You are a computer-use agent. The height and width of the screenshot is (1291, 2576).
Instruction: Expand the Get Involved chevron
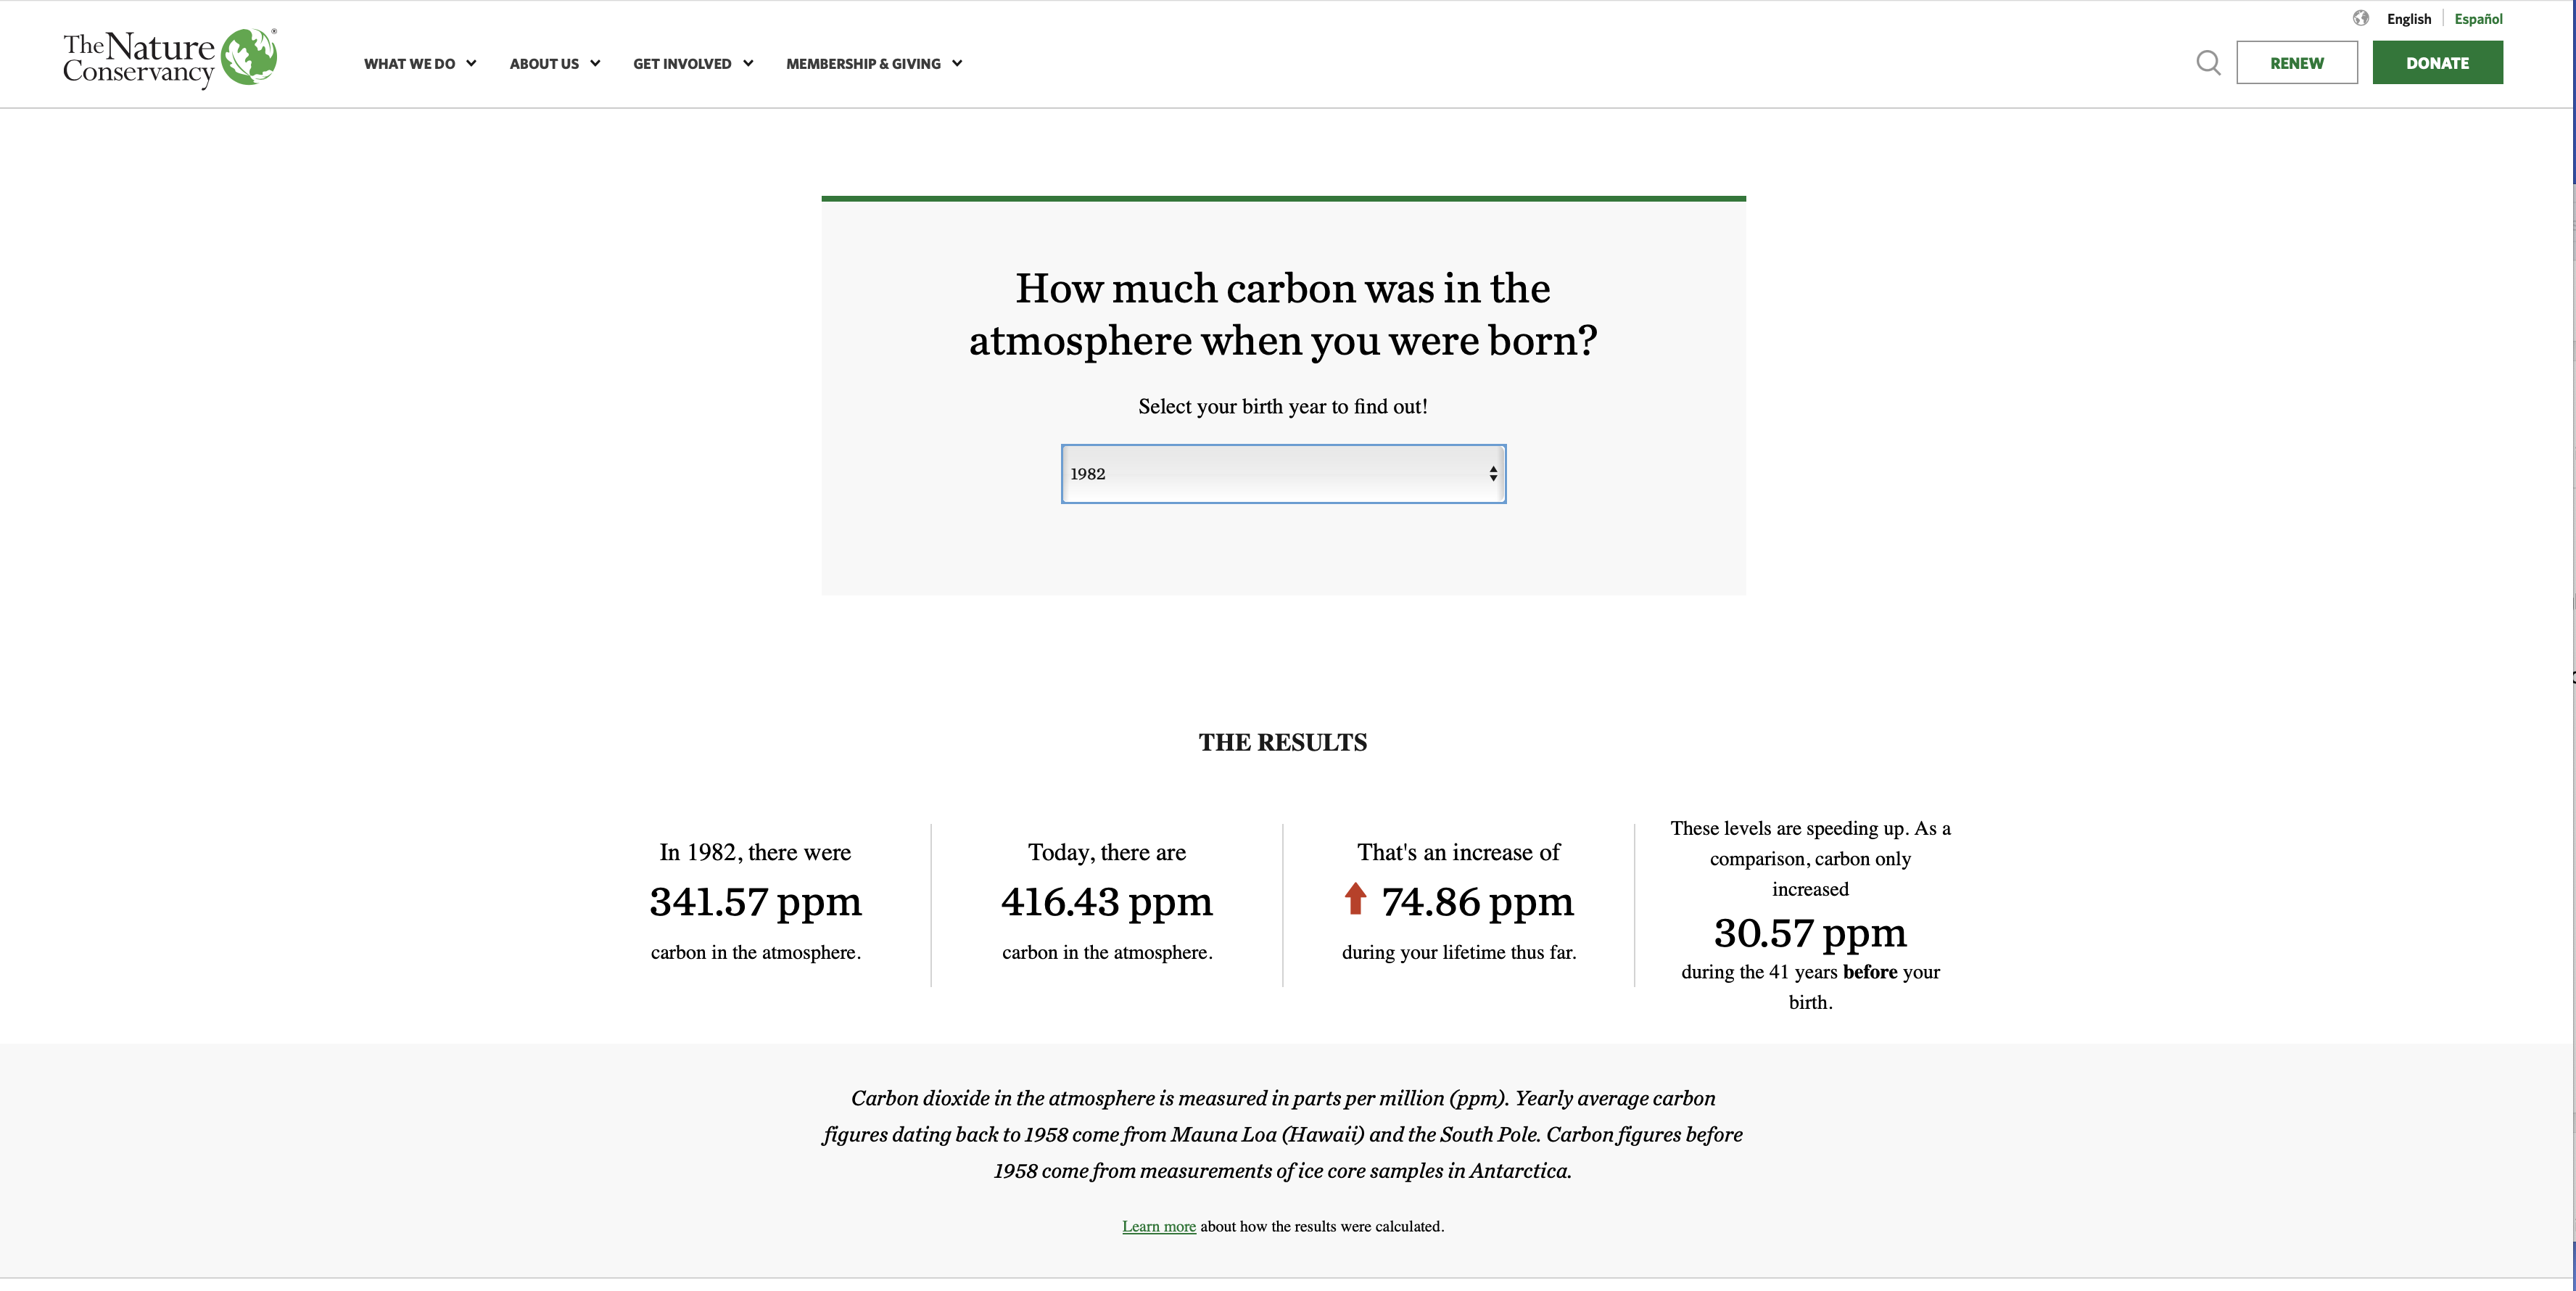(748, 63)
